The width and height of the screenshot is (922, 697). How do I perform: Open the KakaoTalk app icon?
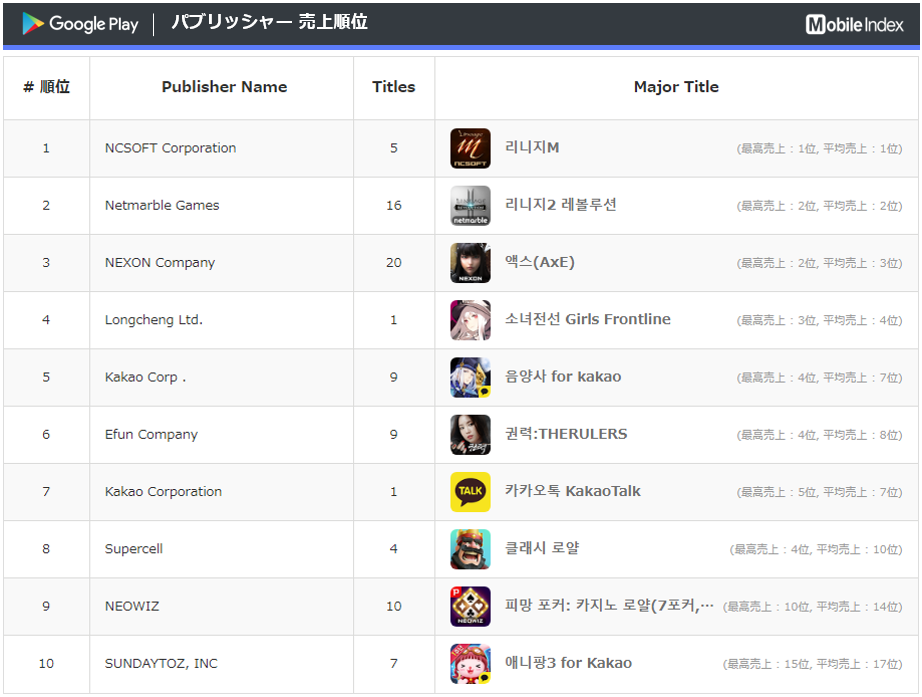click(x=470, y=492)
